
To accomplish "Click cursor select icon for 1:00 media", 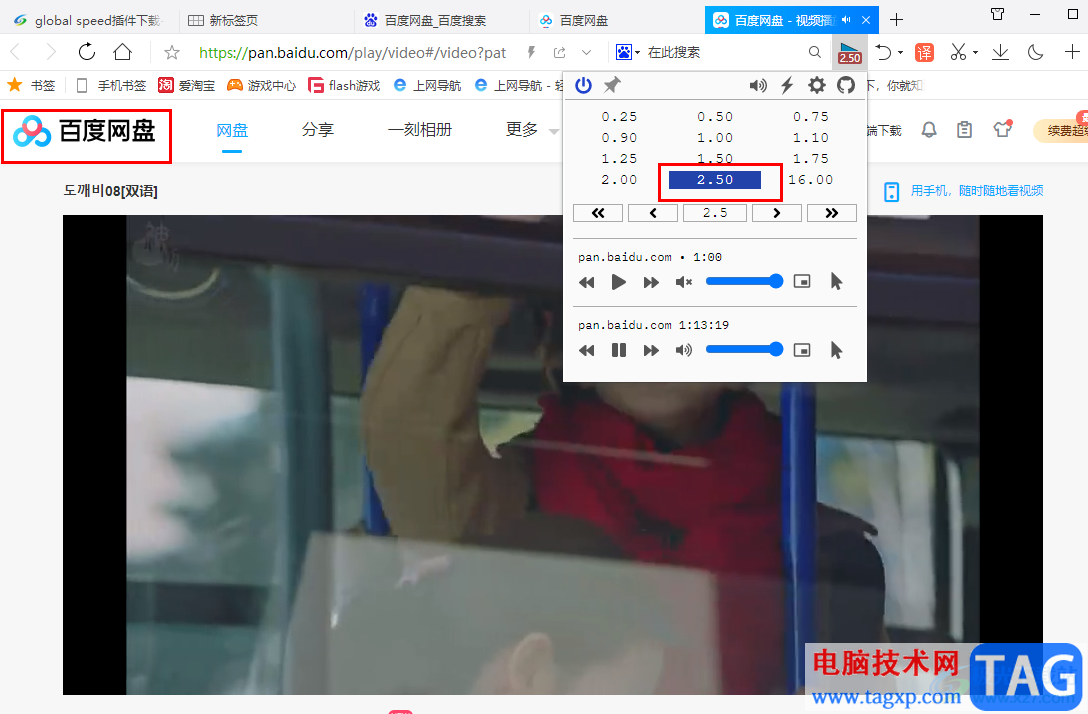I will point(836,281).
